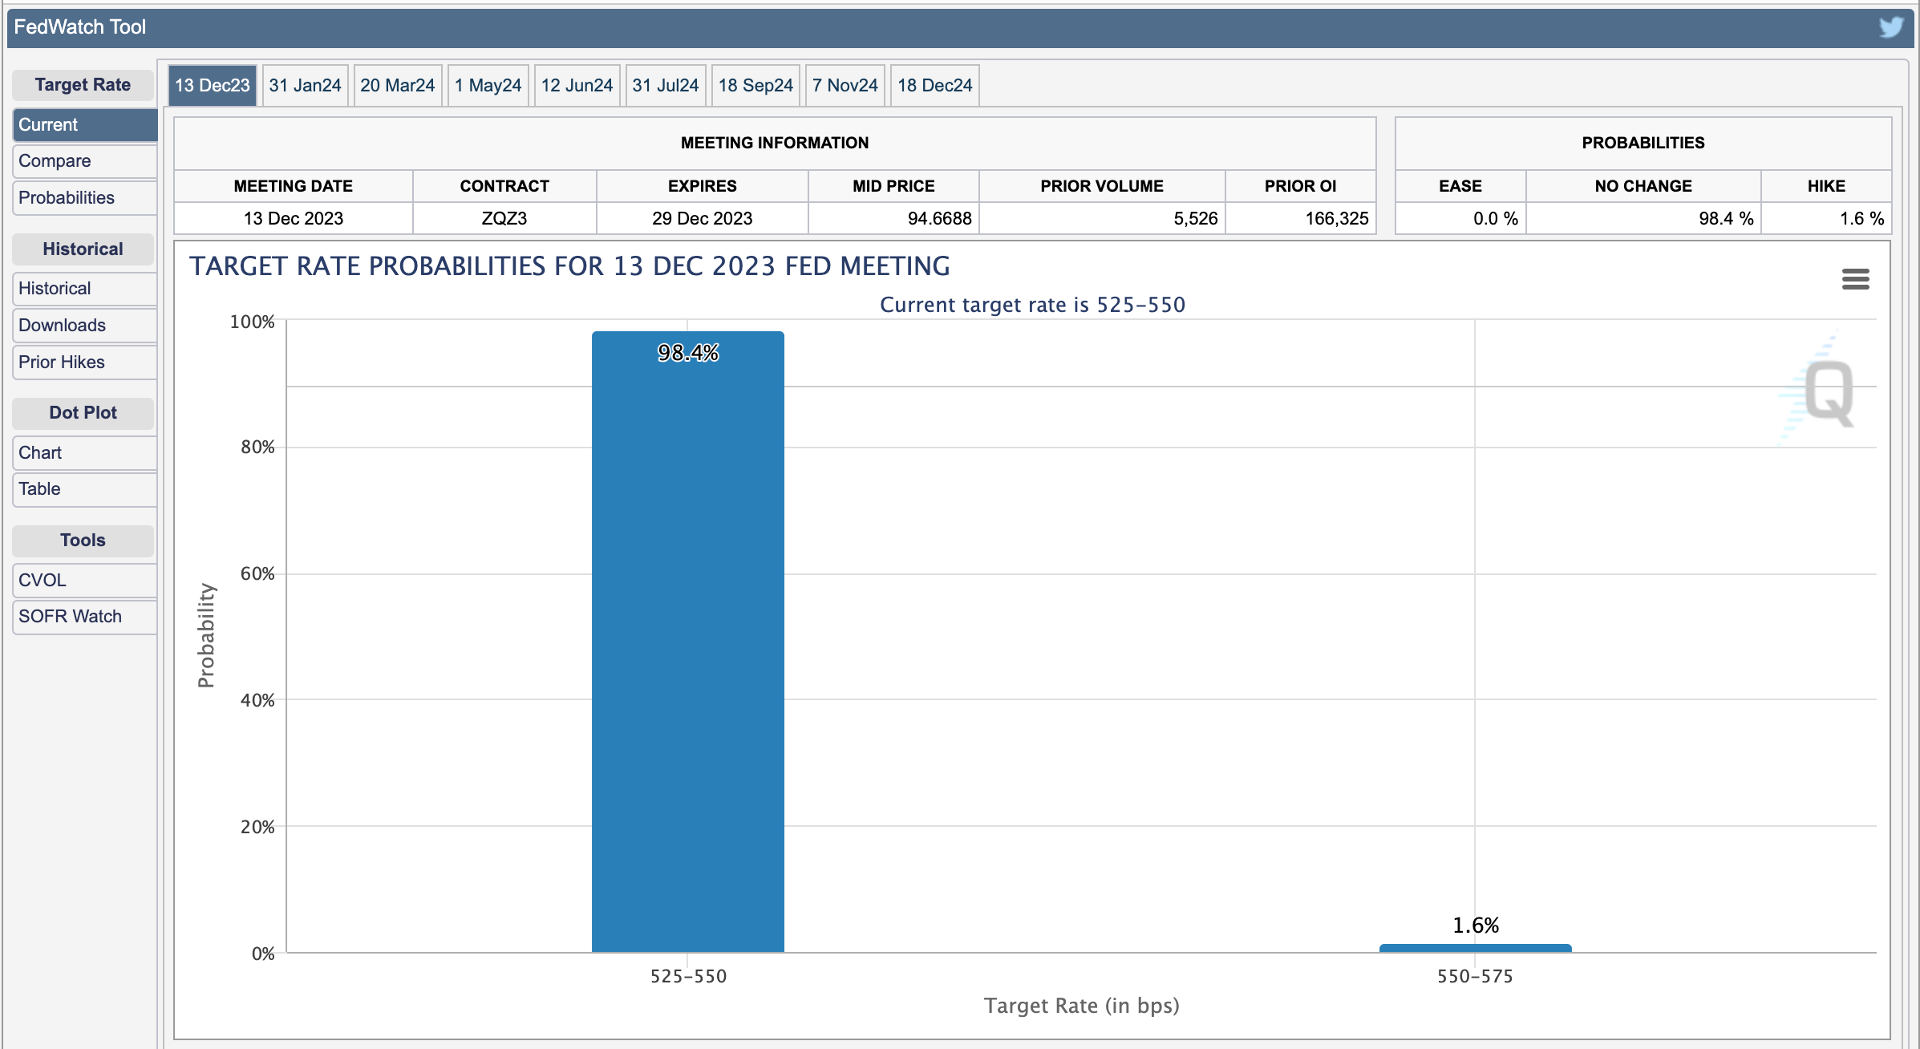This screenshot has height=1049, width=1920.
Task: Open the Prior Hikes sidebar item
Action: click(84, 362)
